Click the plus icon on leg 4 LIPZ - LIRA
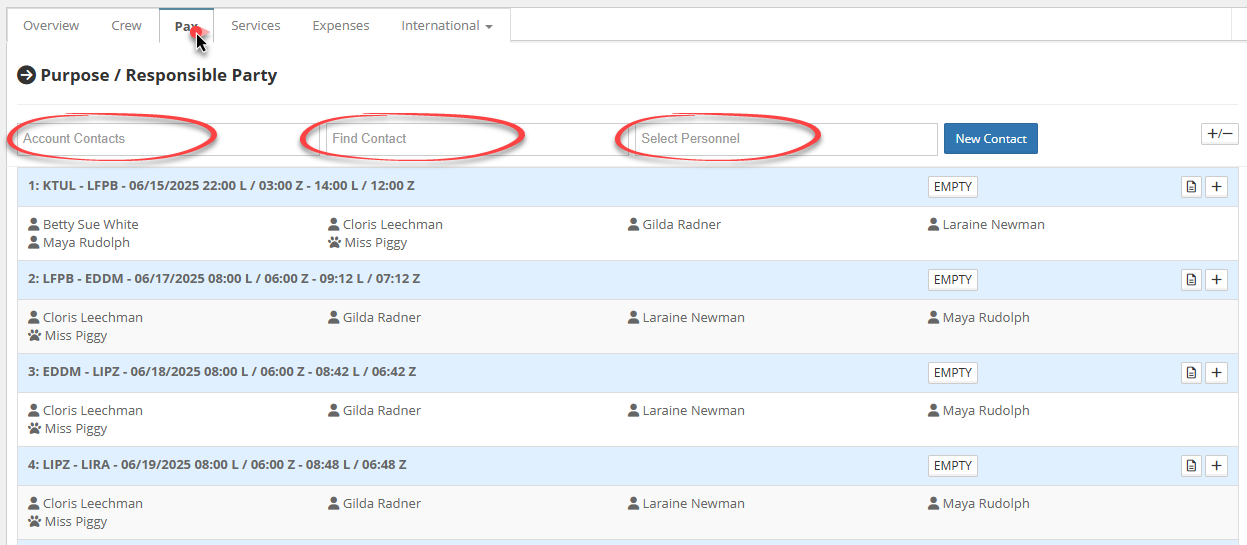Image resolution: width=1247 pixels, height=545 pixels. tap(1216, 466)
